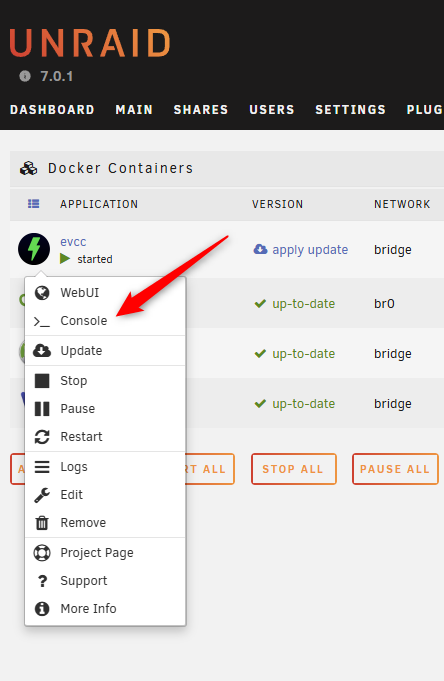444x681 pixels.
Task: Toggle the list view icon beside APPLICATION
Action: click(x=33, y=204)
